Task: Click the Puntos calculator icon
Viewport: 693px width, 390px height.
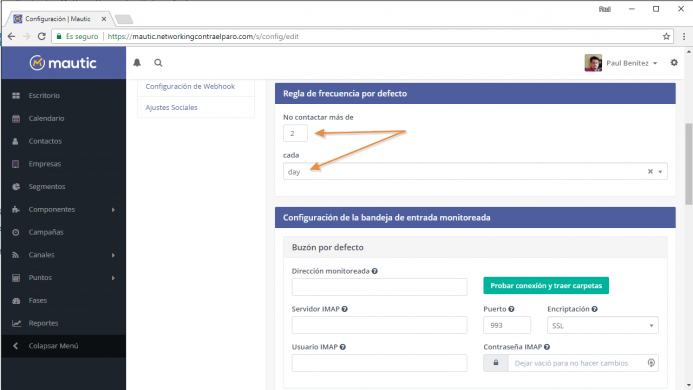Action: pyautogui.click(x=16, y=278)
